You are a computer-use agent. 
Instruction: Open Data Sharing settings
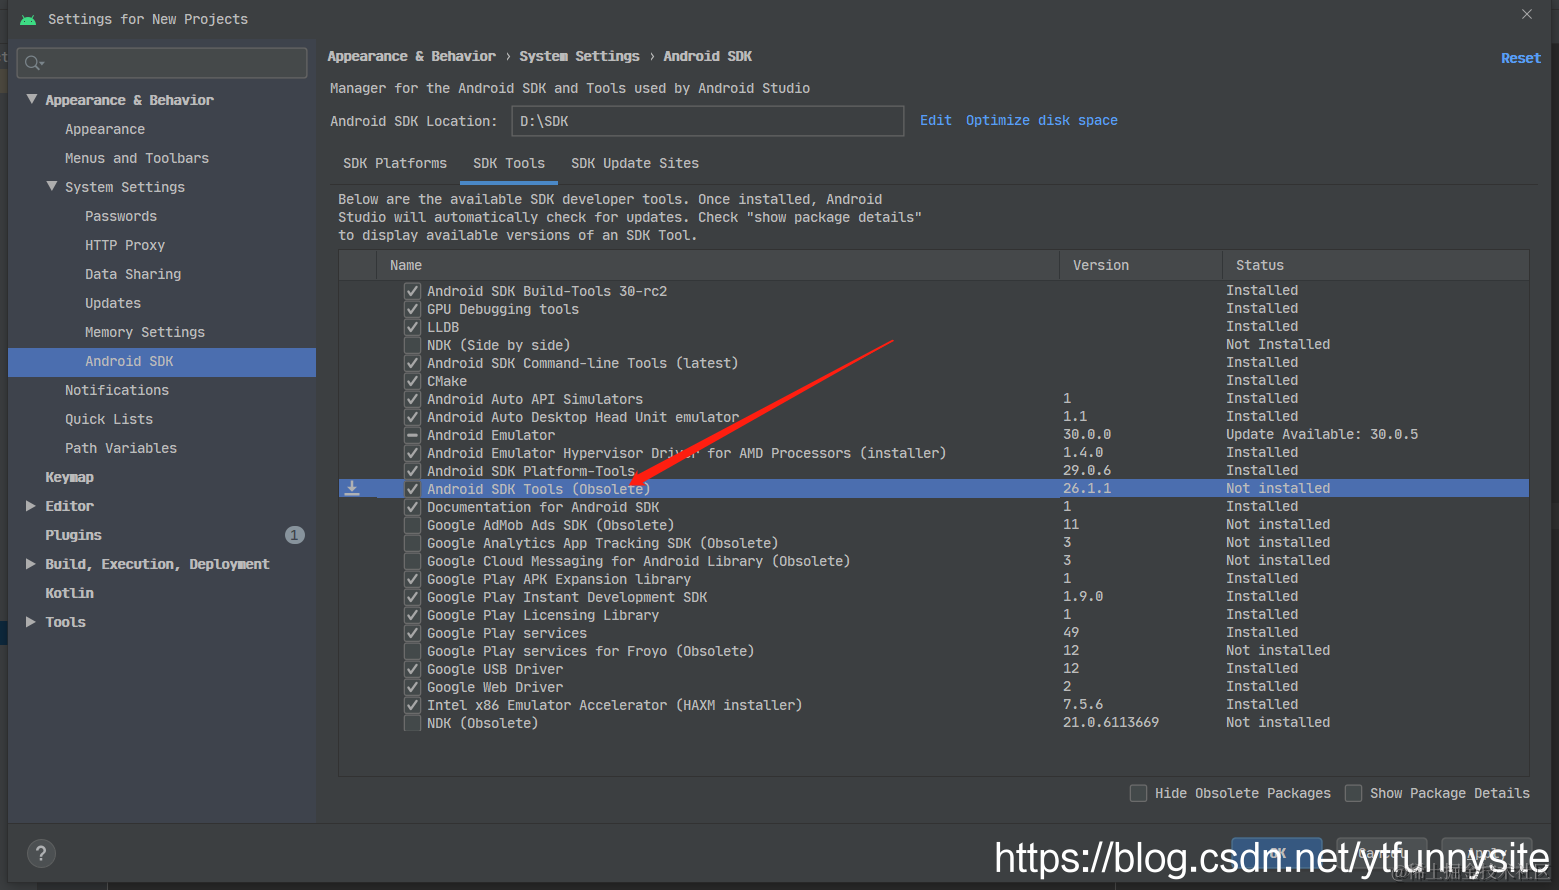coord(133,274)
